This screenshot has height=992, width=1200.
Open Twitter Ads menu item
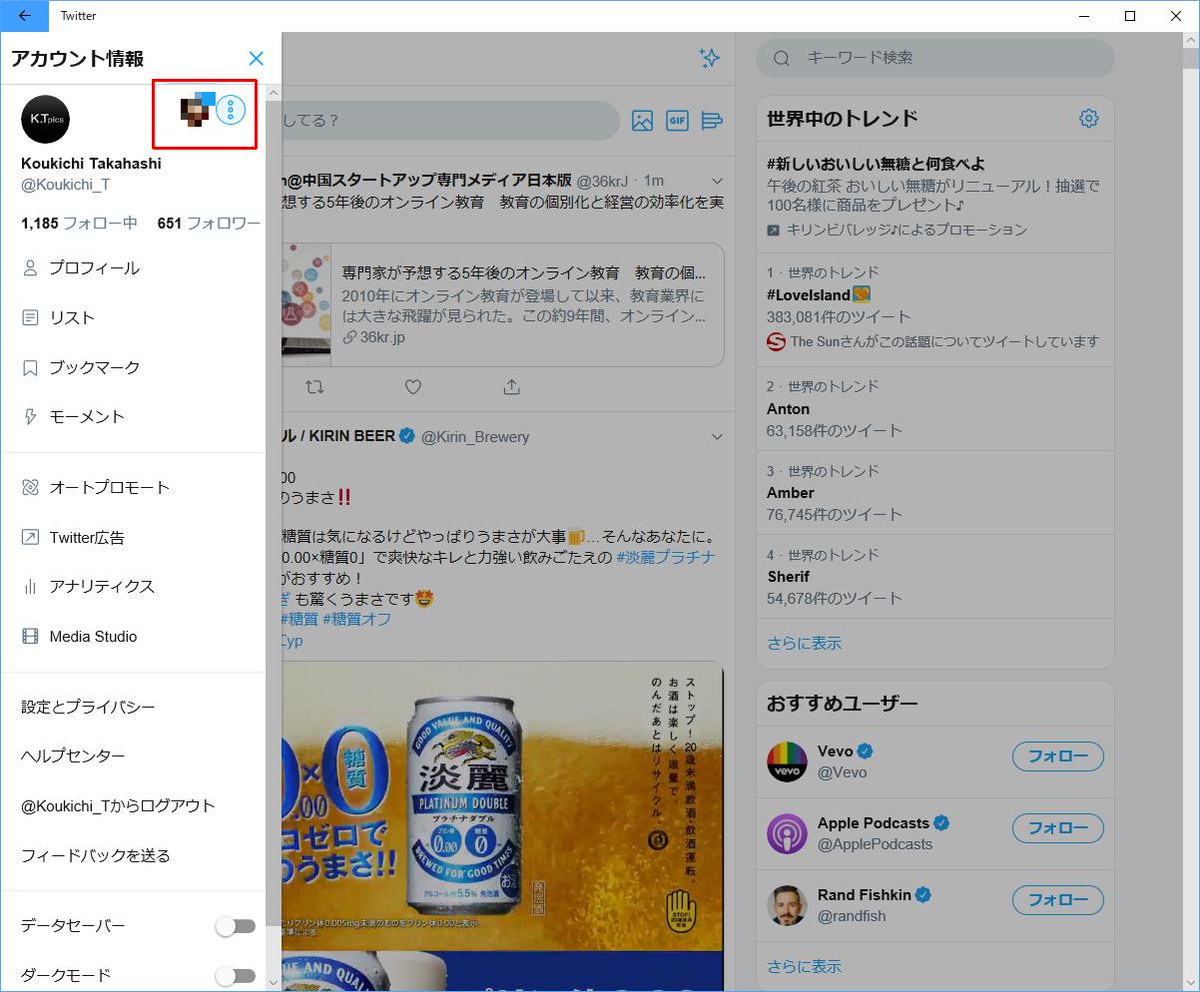click(134, 538)
